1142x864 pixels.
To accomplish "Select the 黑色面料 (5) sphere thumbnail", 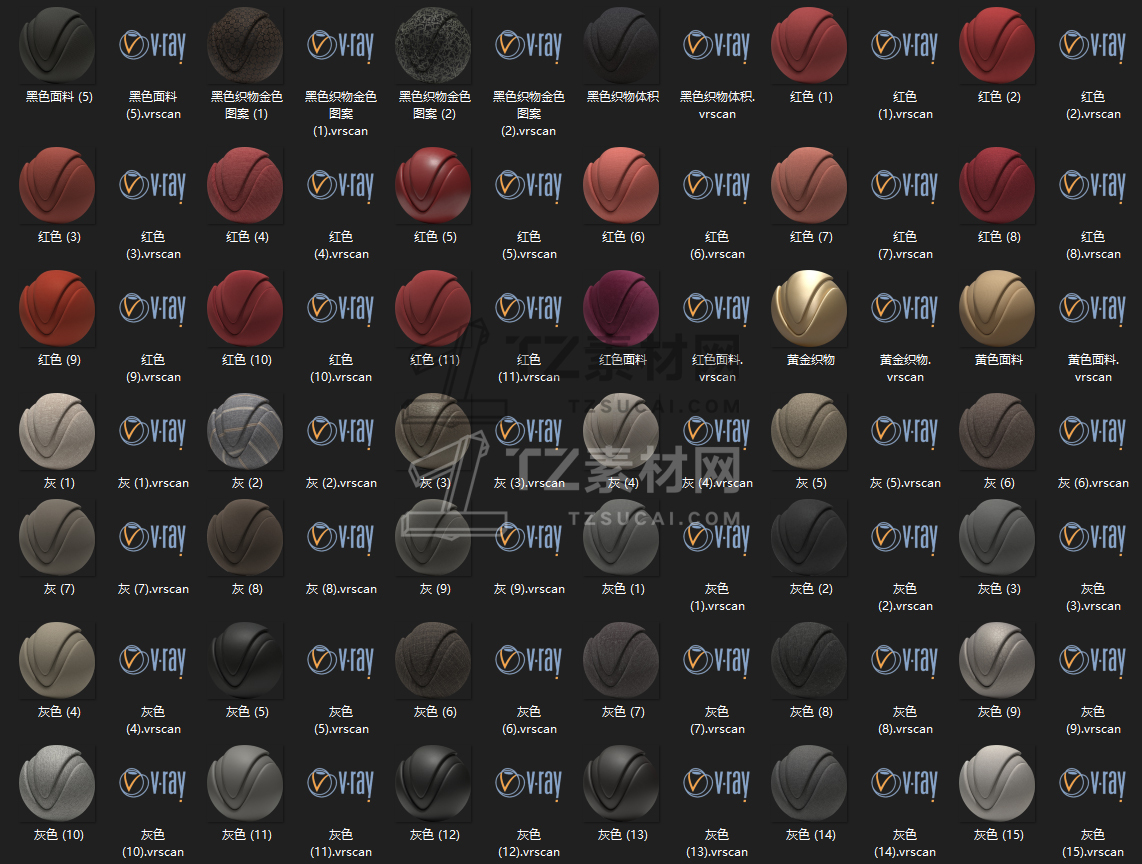I will point(58,45).
